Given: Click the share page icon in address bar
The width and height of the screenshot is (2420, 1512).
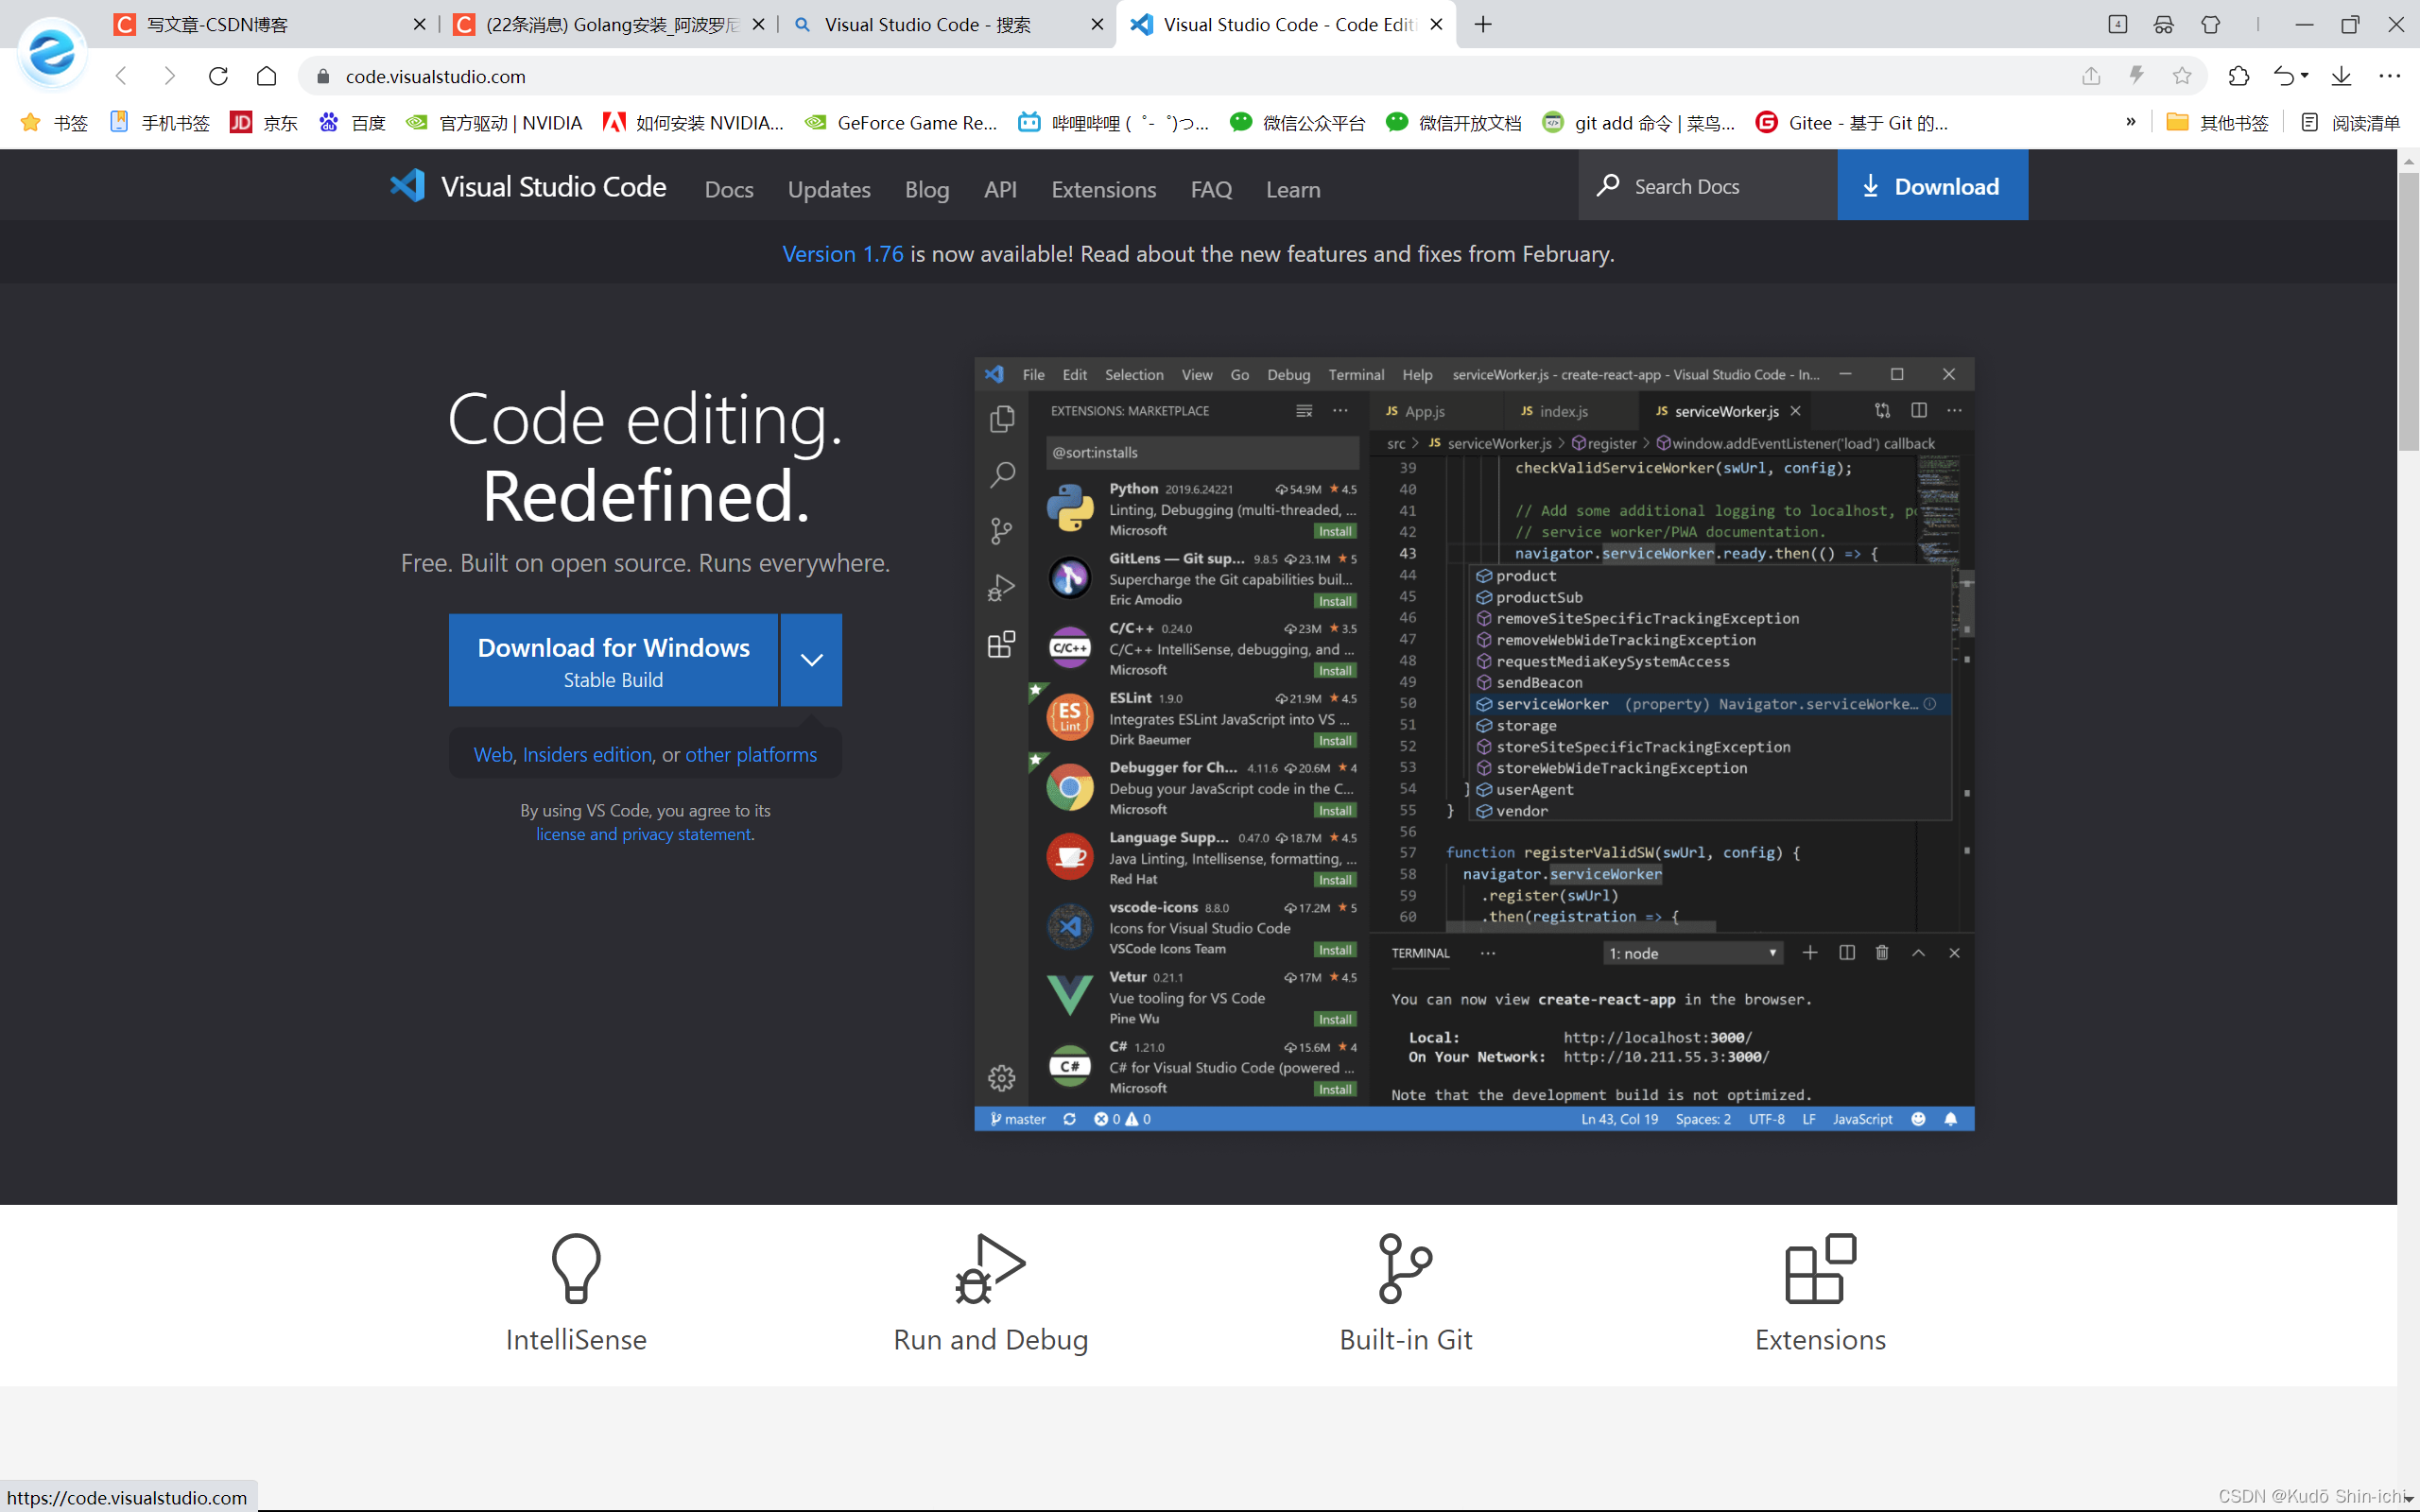Looking at the screenshot, I should (2091, 76).
